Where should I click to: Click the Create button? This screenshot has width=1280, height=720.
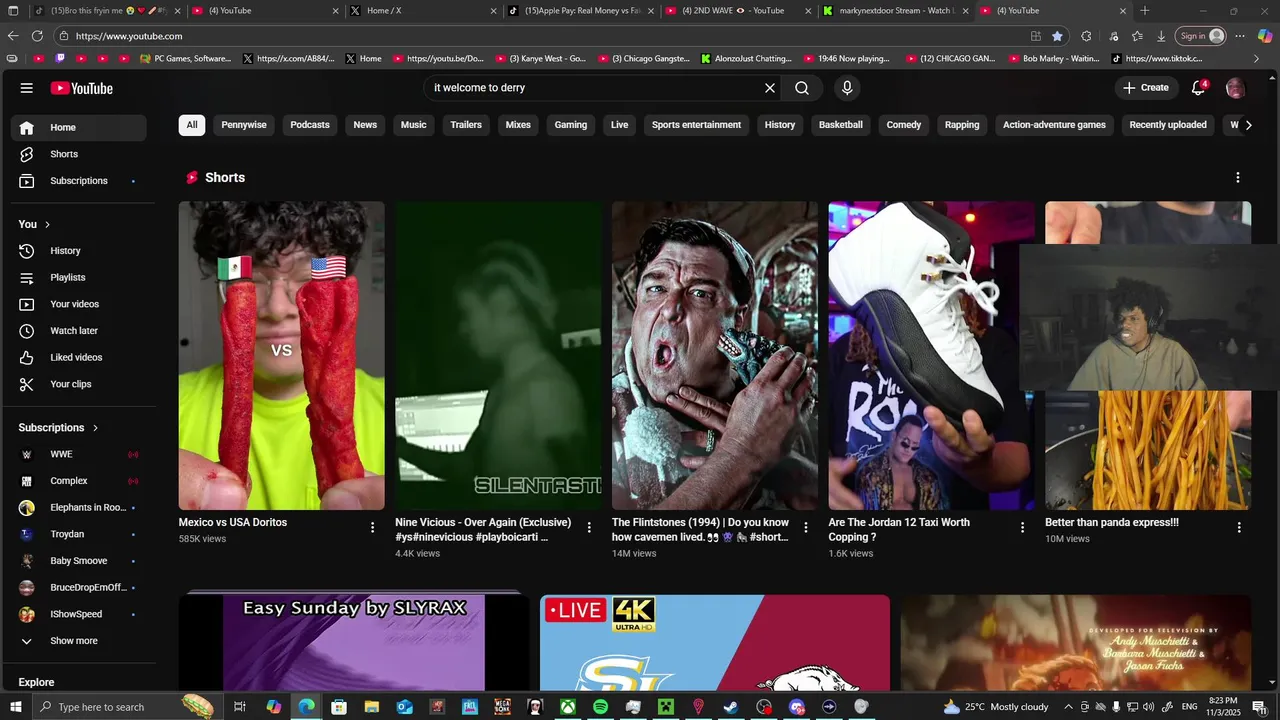(x=1146, y=88)
